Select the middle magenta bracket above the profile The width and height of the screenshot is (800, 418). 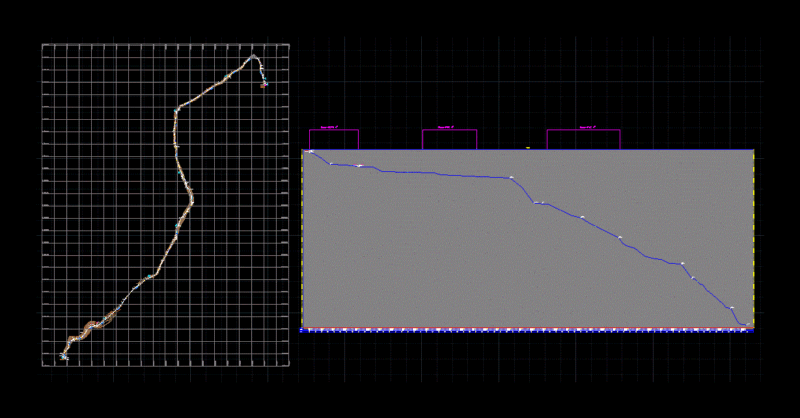coord(449,139)
